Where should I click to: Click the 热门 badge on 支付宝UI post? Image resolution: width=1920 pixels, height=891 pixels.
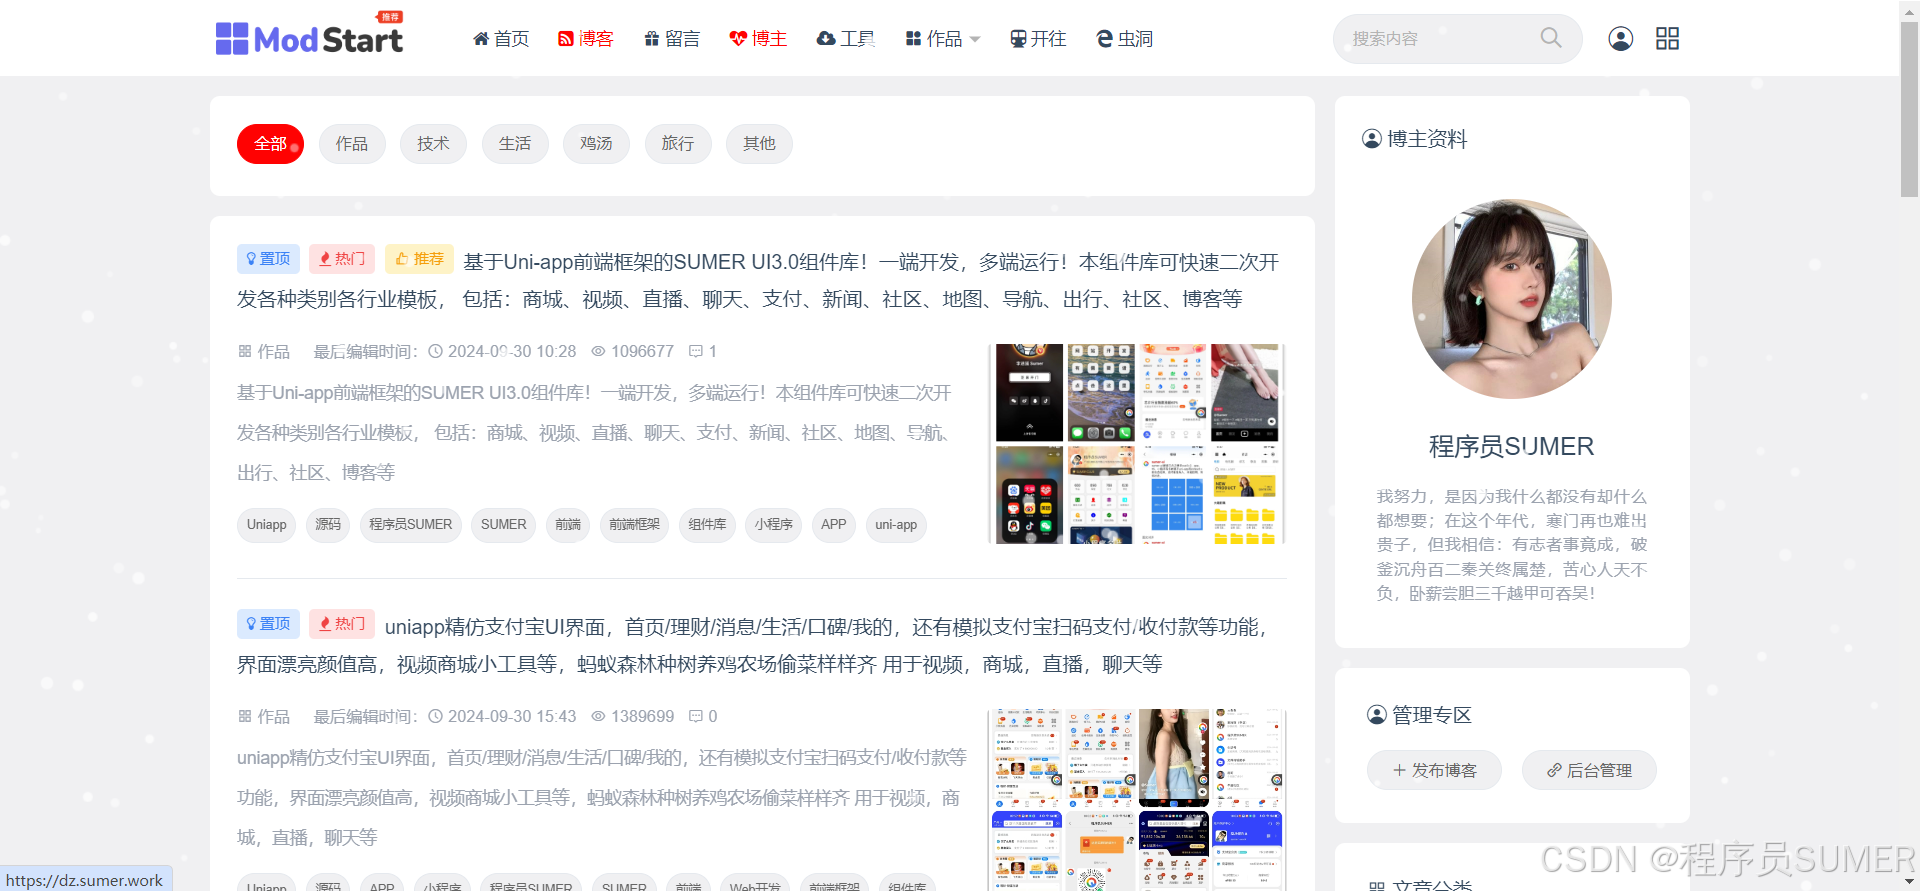[342, 624]
